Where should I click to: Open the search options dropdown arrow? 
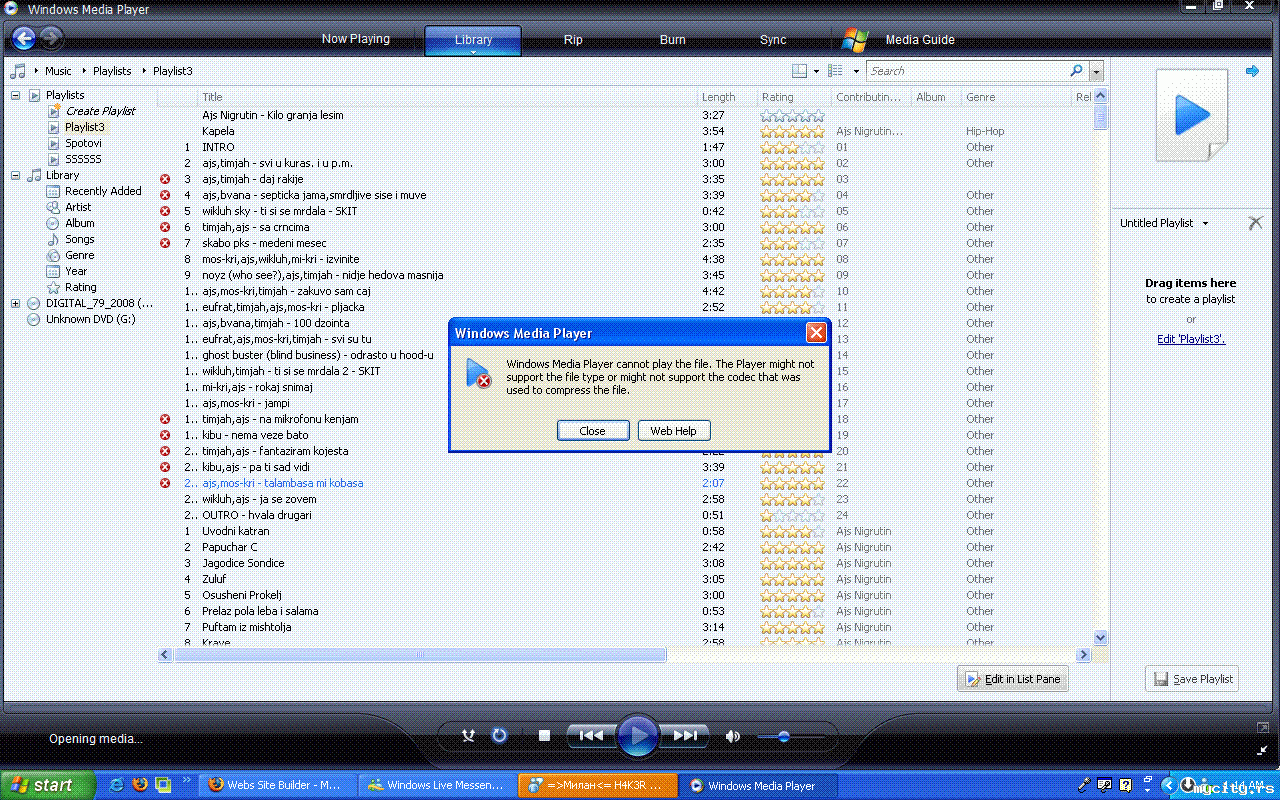[1096, 71]
